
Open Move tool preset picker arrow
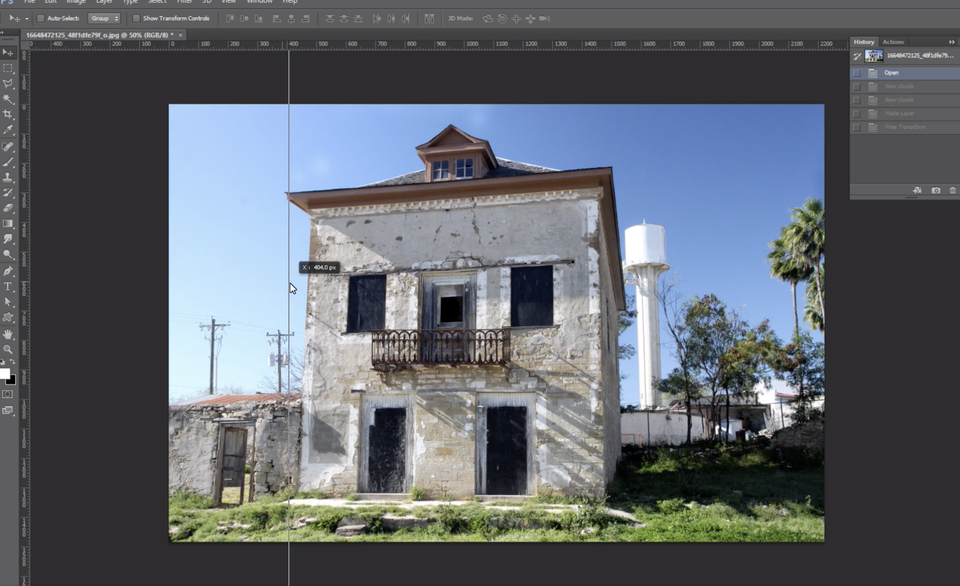26,18
